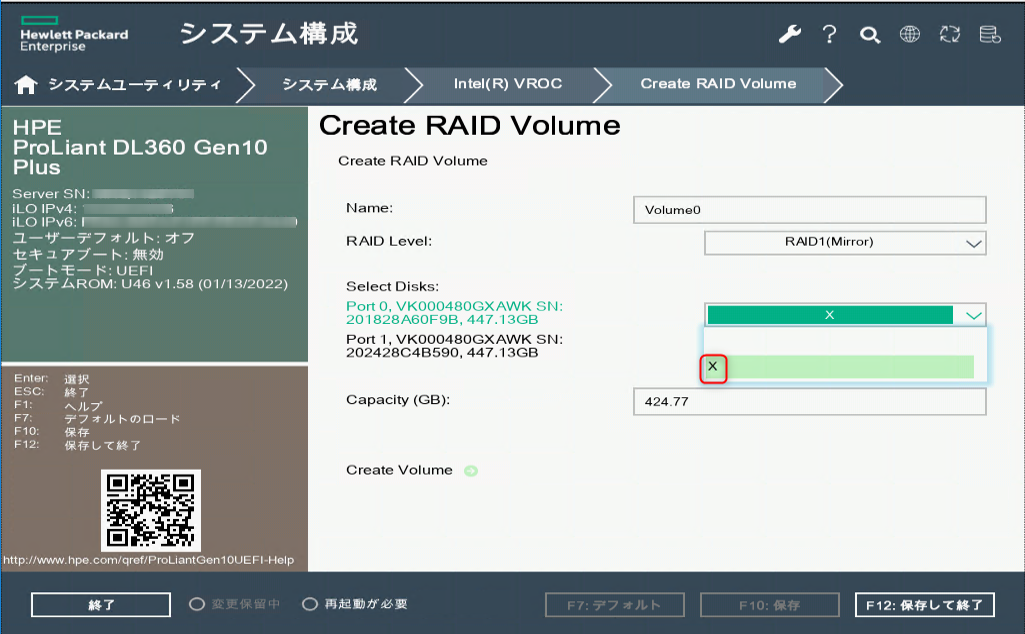The image size is (1025, 634).
Task: Open the hpe.com UEFI help URL
Action: 148,560
